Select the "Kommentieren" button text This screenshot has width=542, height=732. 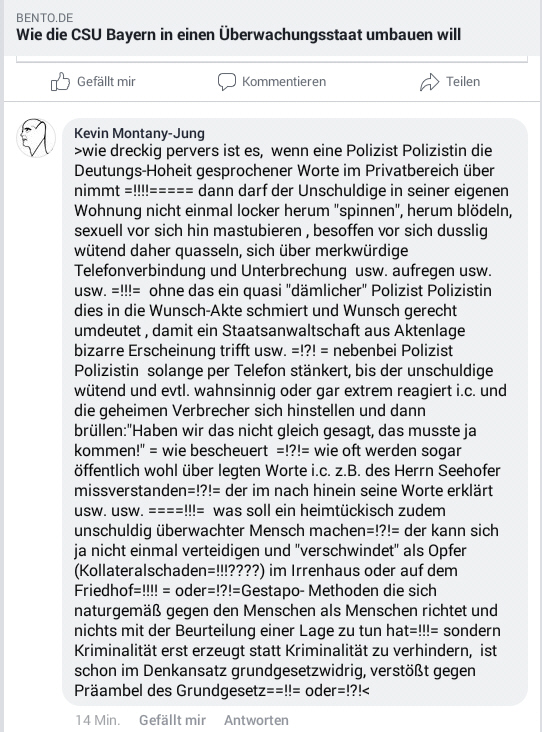click(x=284, y=82)
